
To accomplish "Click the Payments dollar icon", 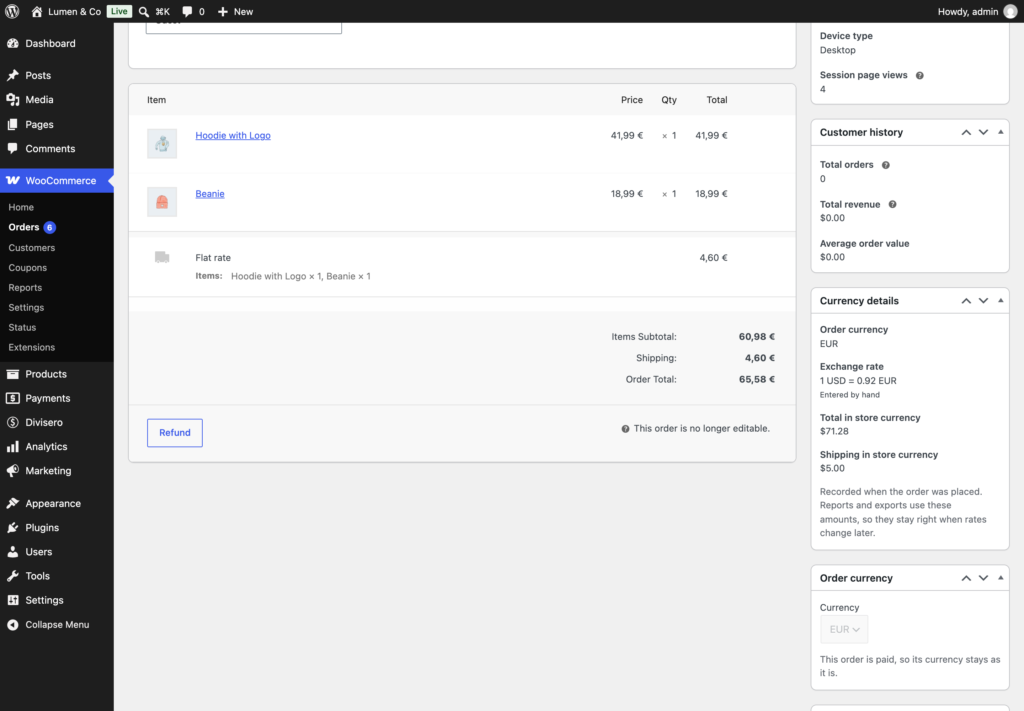I will click(x=13, y=398).
